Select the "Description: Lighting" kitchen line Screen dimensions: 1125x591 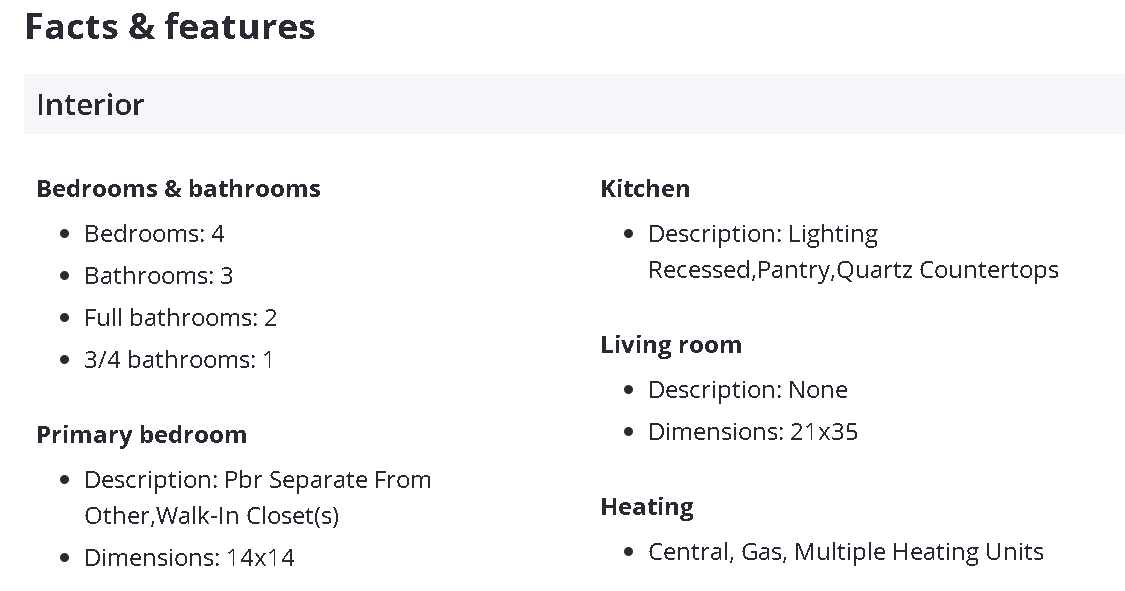point(763,234)
